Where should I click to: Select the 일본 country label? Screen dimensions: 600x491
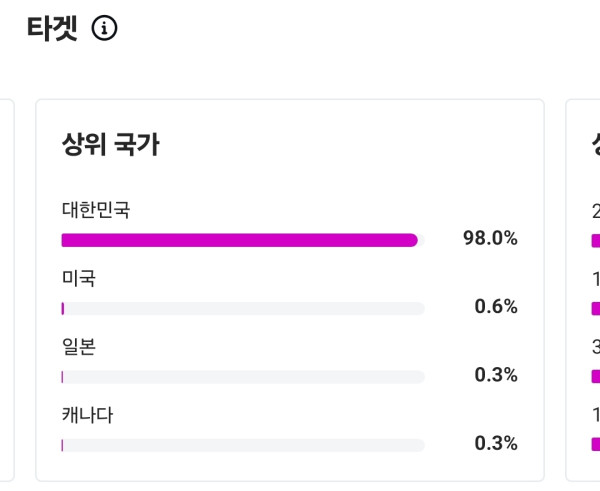click(79, 346)
